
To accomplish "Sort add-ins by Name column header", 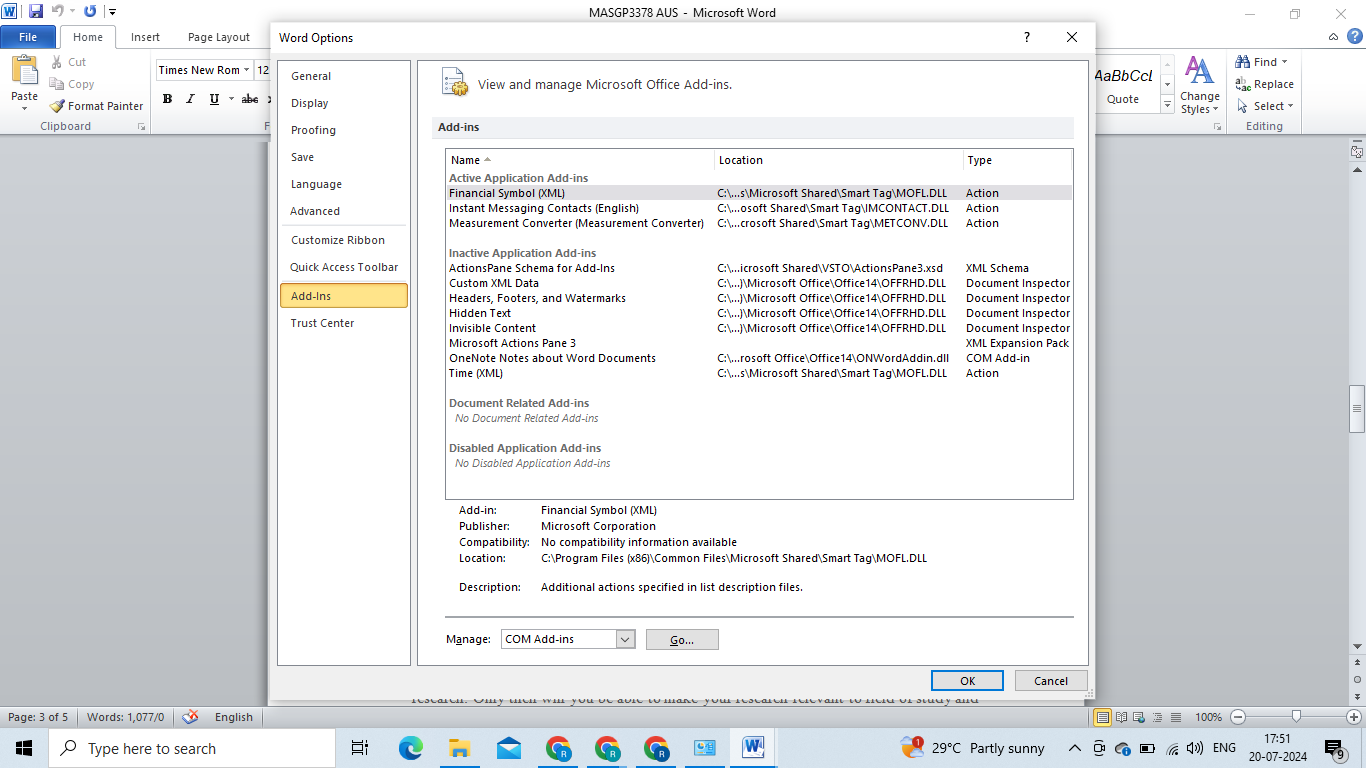I will pyautogui.click(x=580, y=160).
